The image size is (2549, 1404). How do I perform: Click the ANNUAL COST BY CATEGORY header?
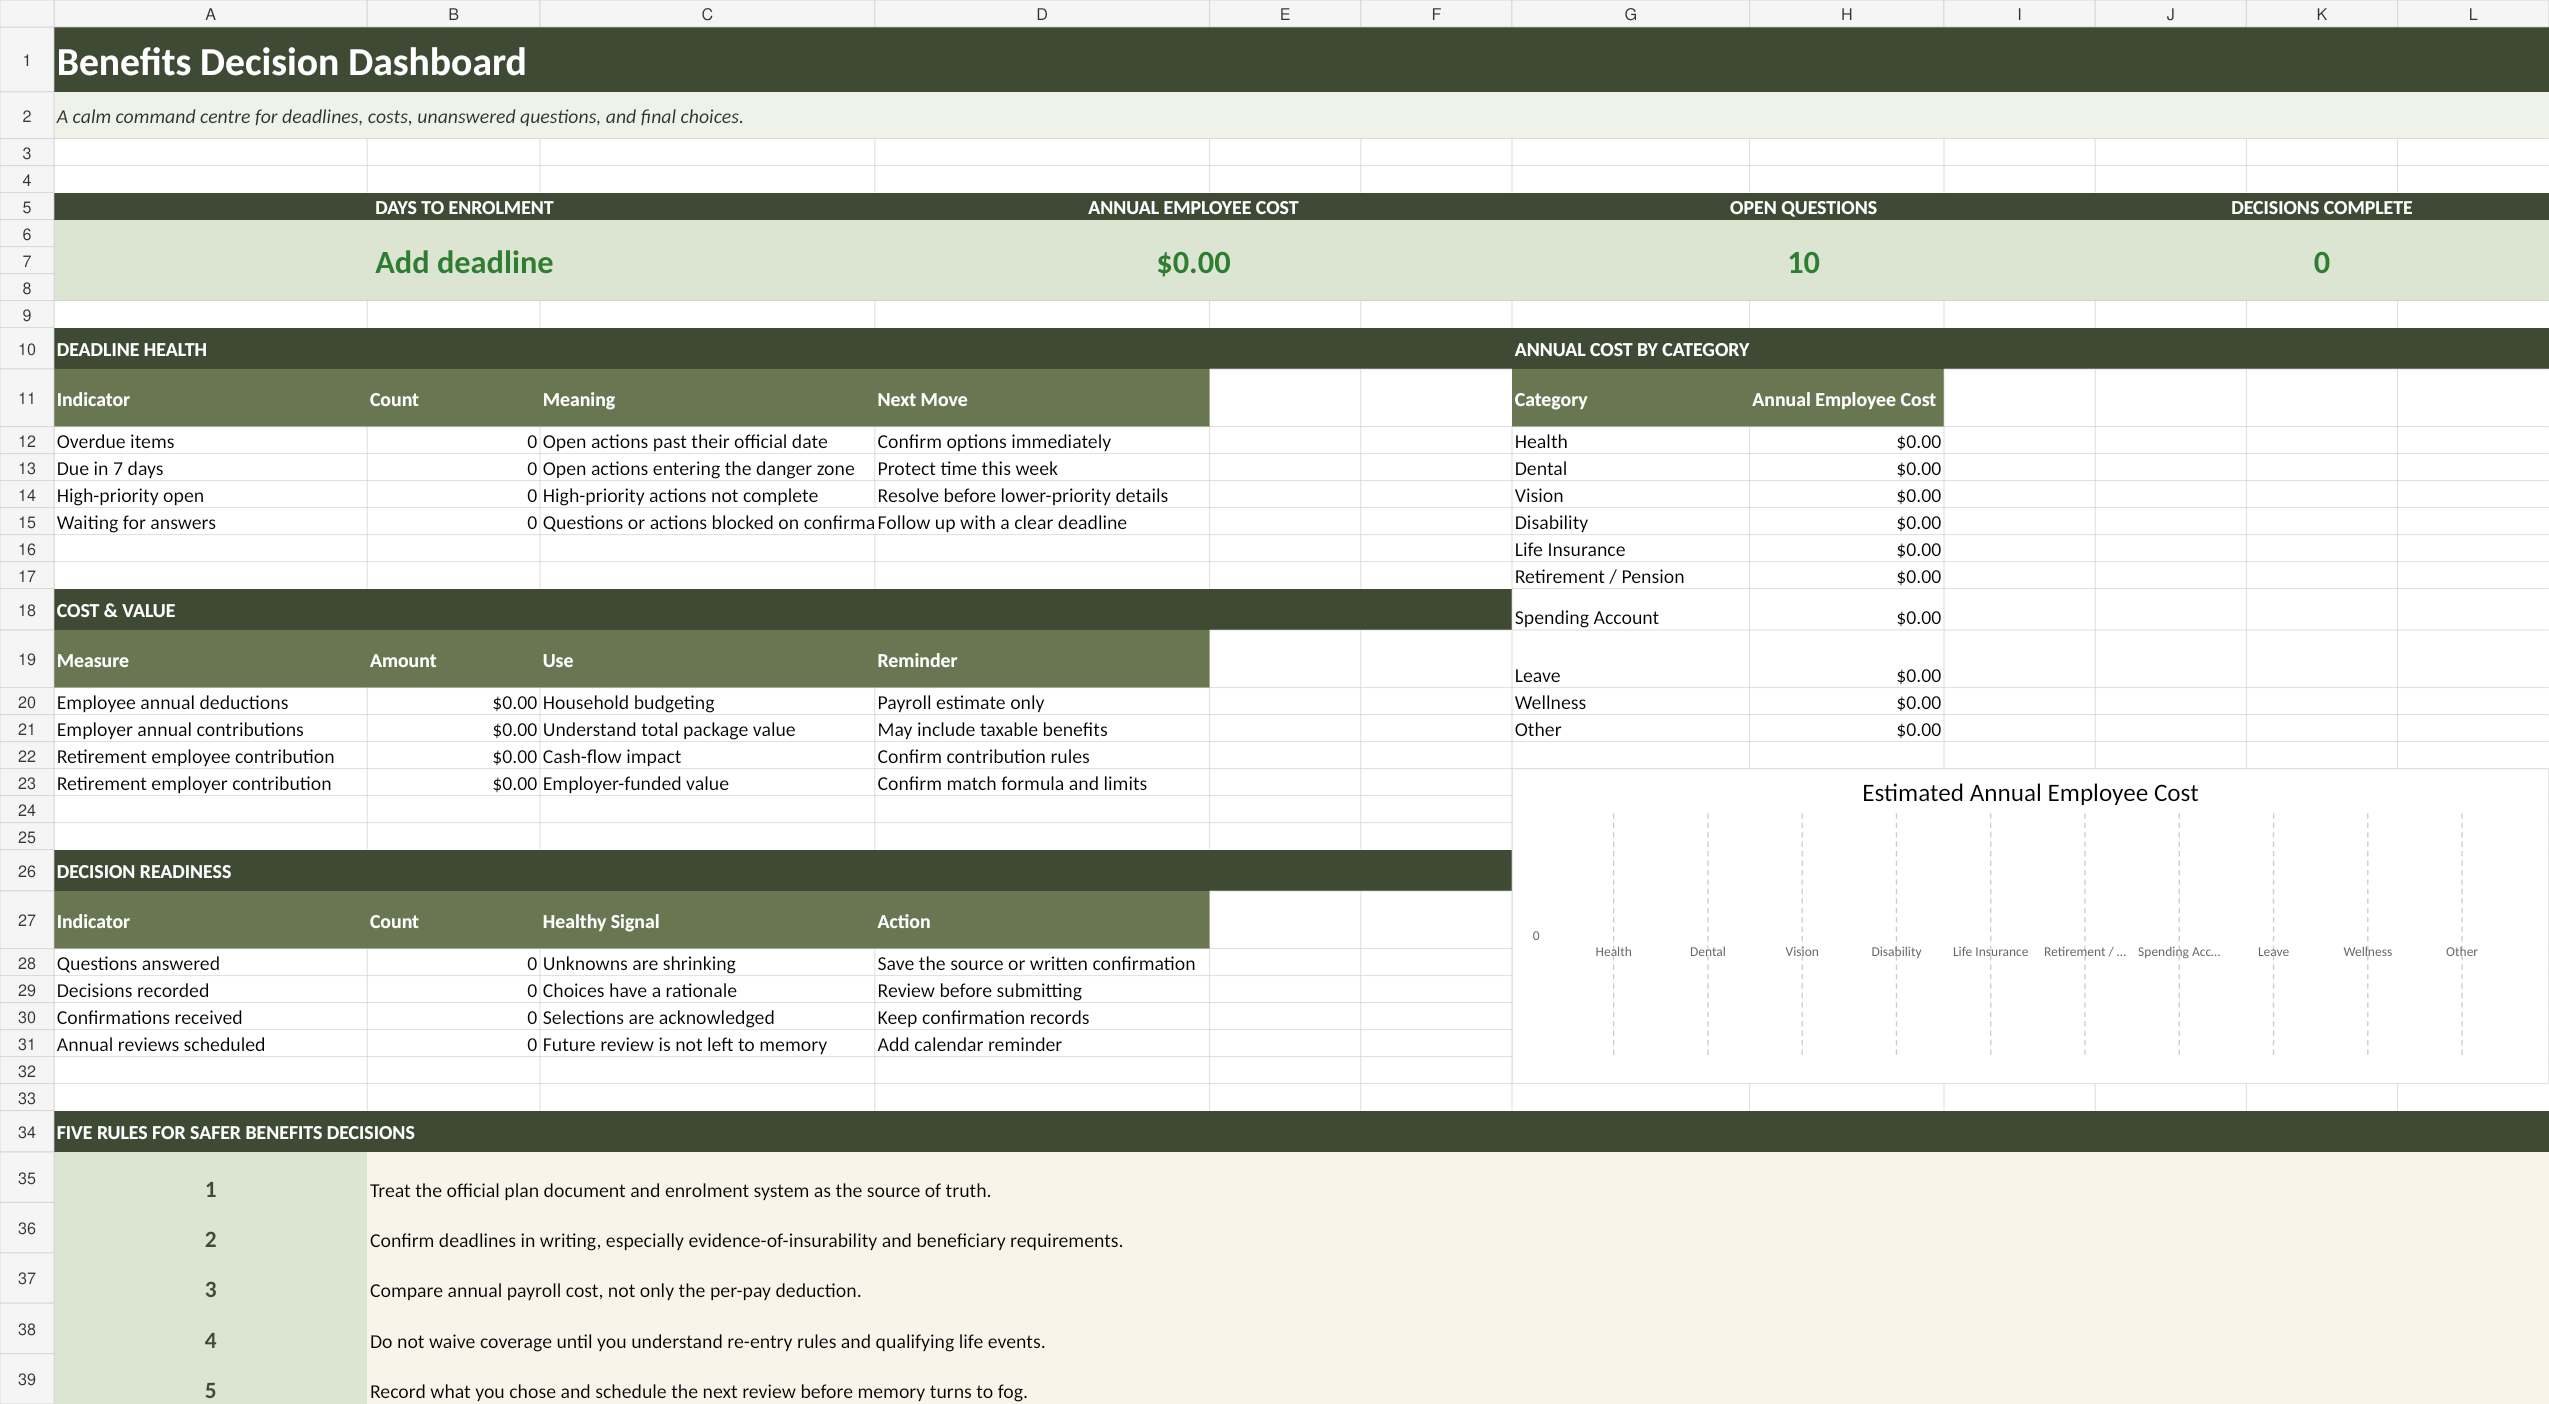(2030, 350)
